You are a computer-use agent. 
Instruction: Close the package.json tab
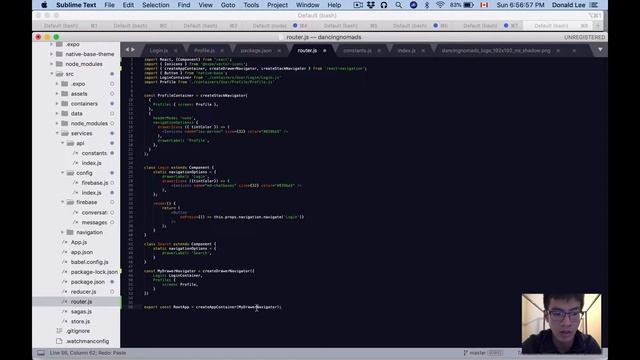coord(279,51)
